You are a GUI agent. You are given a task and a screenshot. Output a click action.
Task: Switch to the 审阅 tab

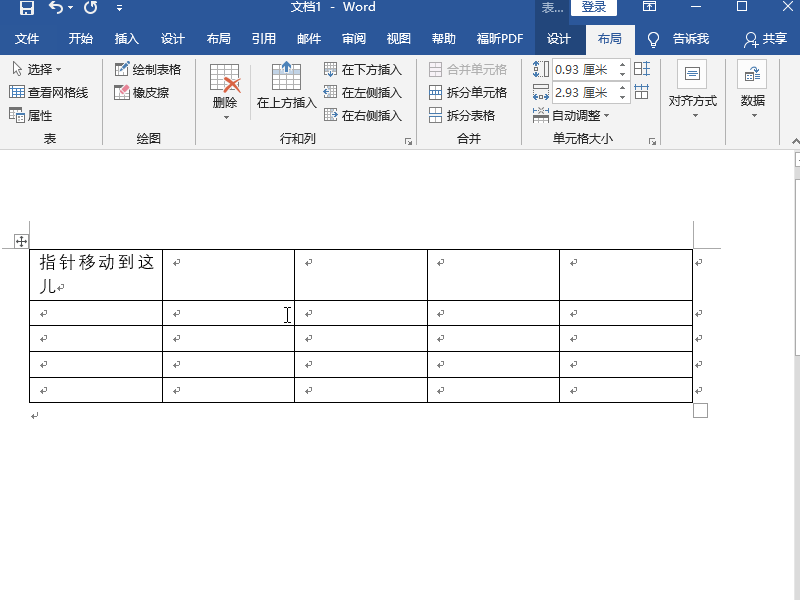click(x=354, y=39)
